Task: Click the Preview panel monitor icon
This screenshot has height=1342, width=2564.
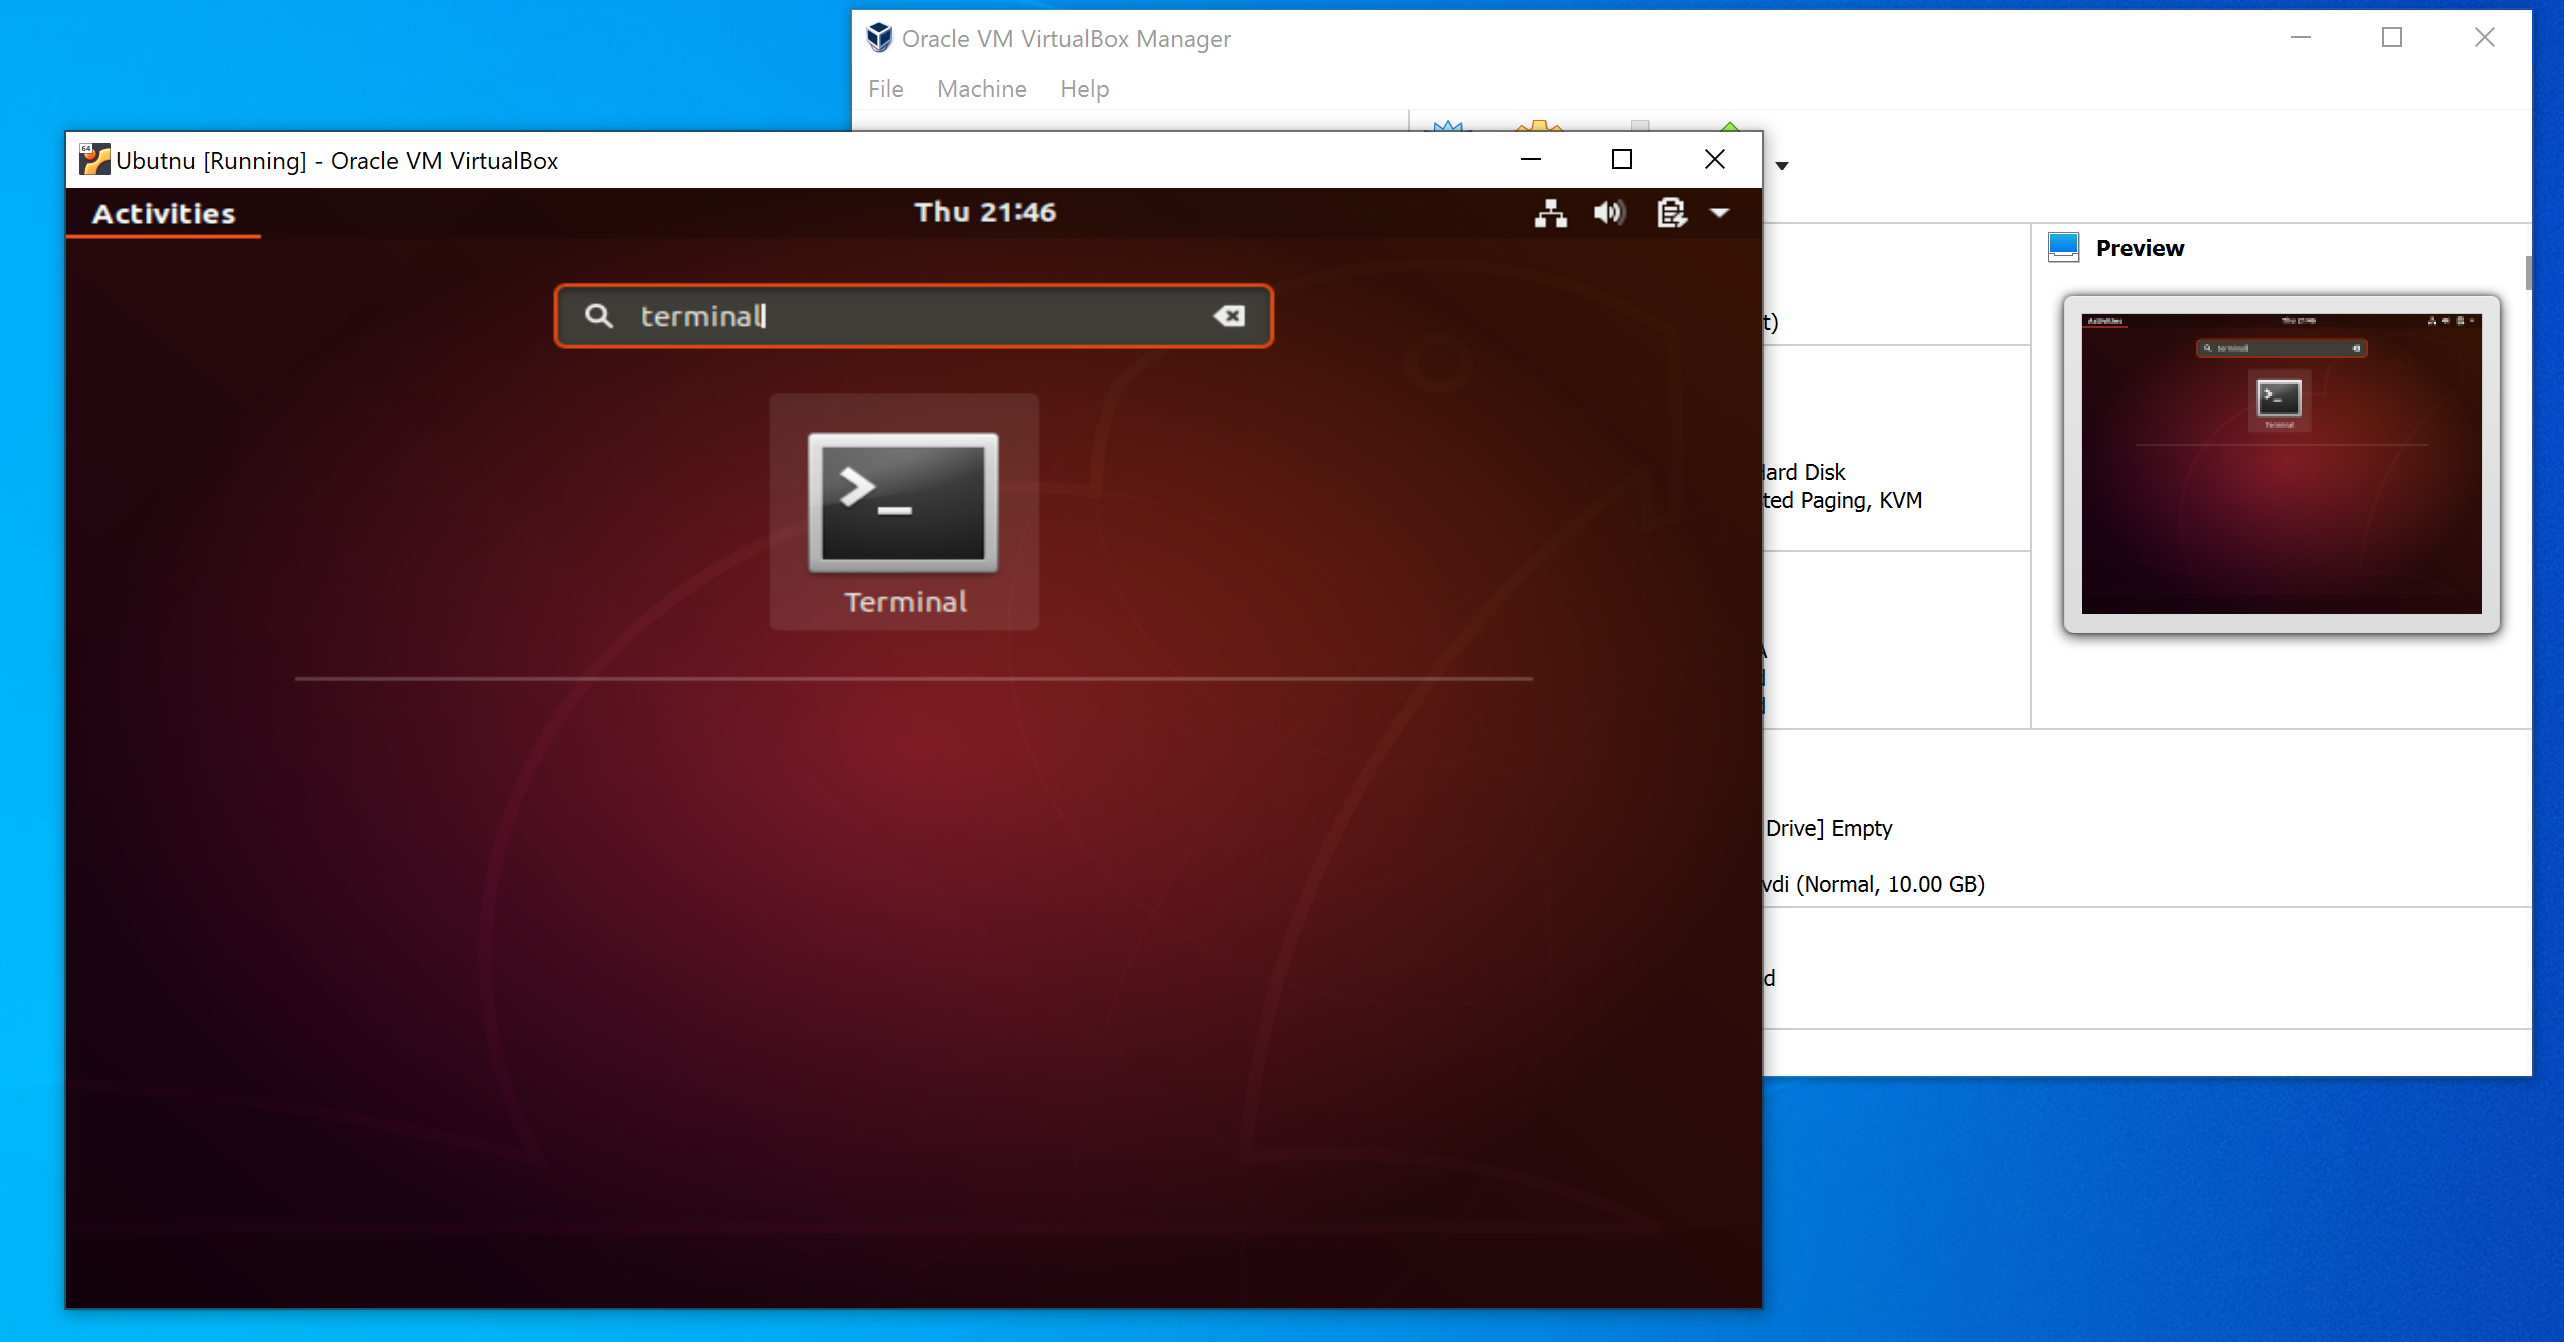Action: 2063,247
